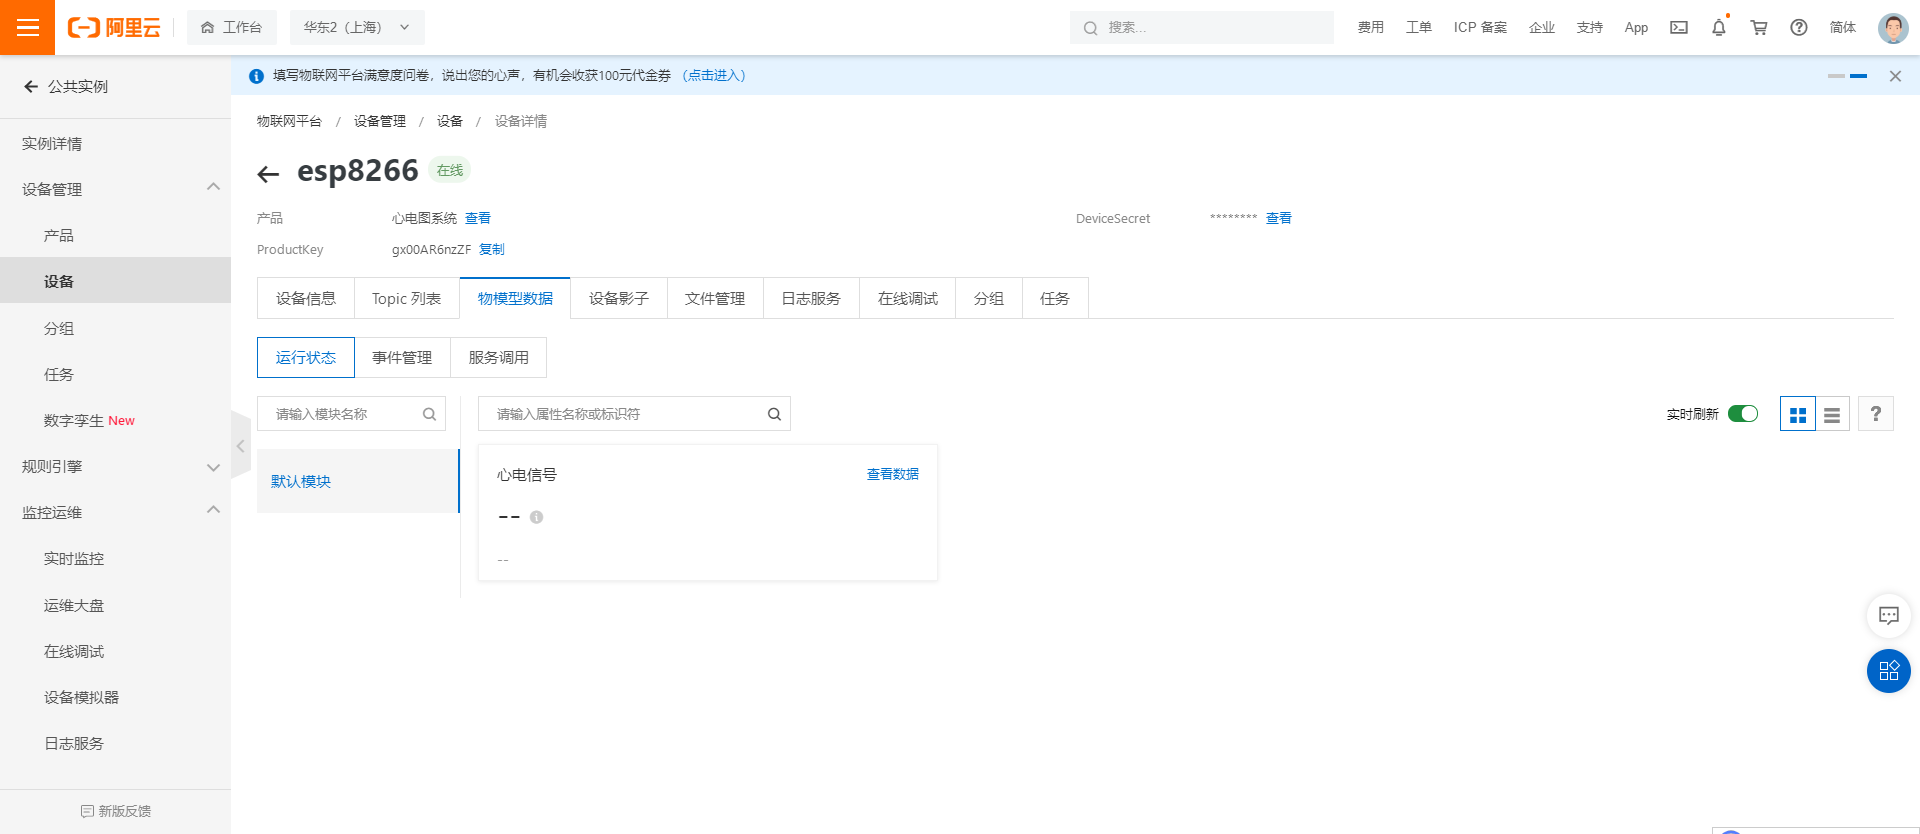
Task: Click the Alibaba Cloud logo
Action: [114, 28]
